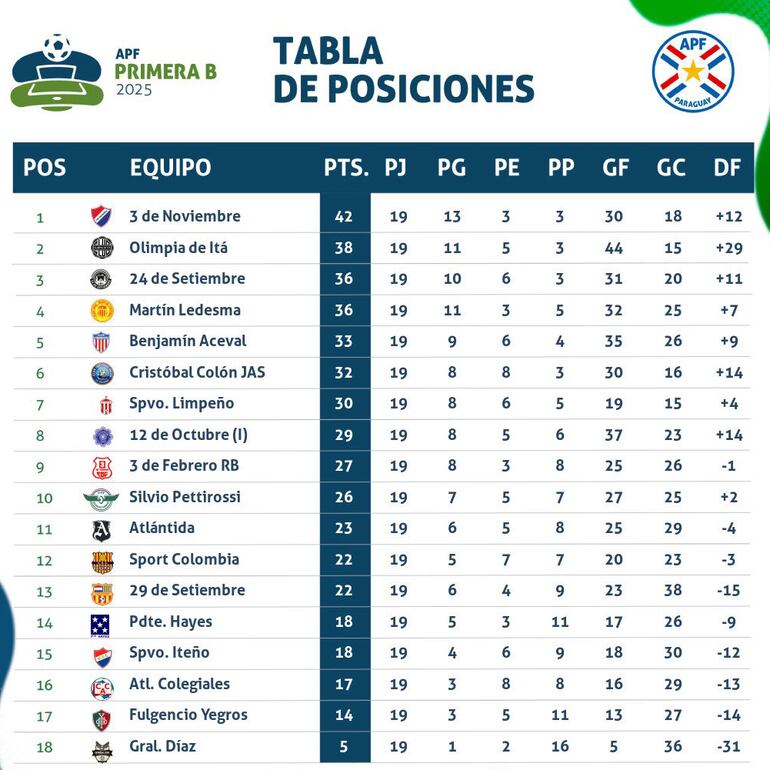Select the PTS. column header
Viewport: 770px width, 770px height.
point(346,168)
